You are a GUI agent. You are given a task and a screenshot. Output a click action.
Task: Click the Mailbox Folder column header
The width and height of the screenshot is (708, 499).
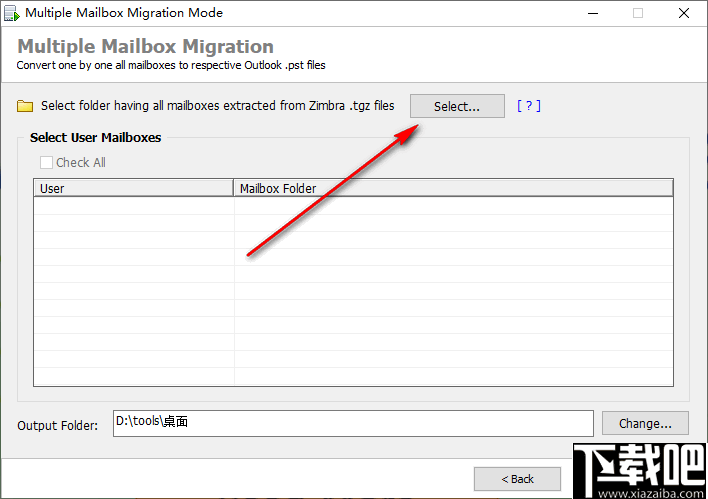tap(453, 188)
